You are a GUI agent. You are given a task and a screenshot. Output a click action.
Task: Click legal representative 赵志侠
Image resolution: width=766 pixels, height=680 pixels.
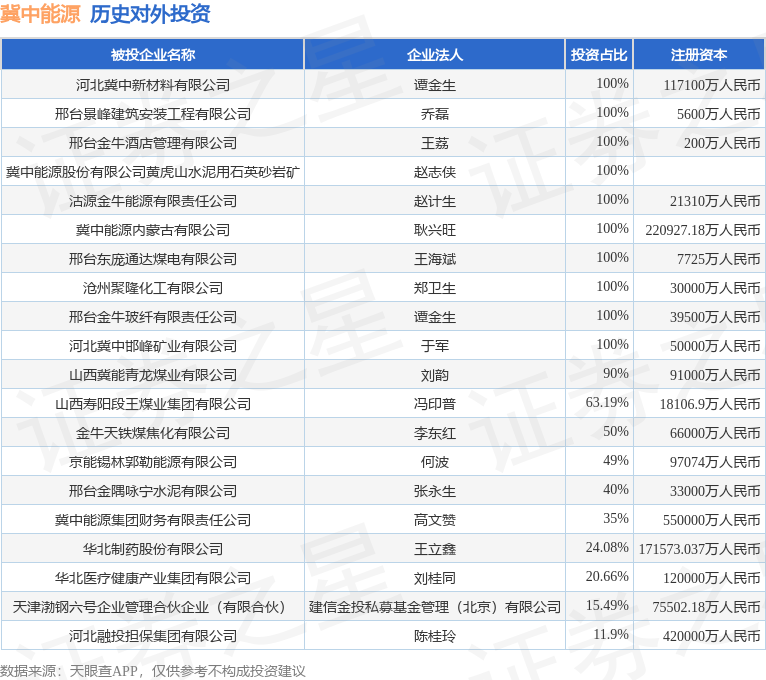click(434, 172)
